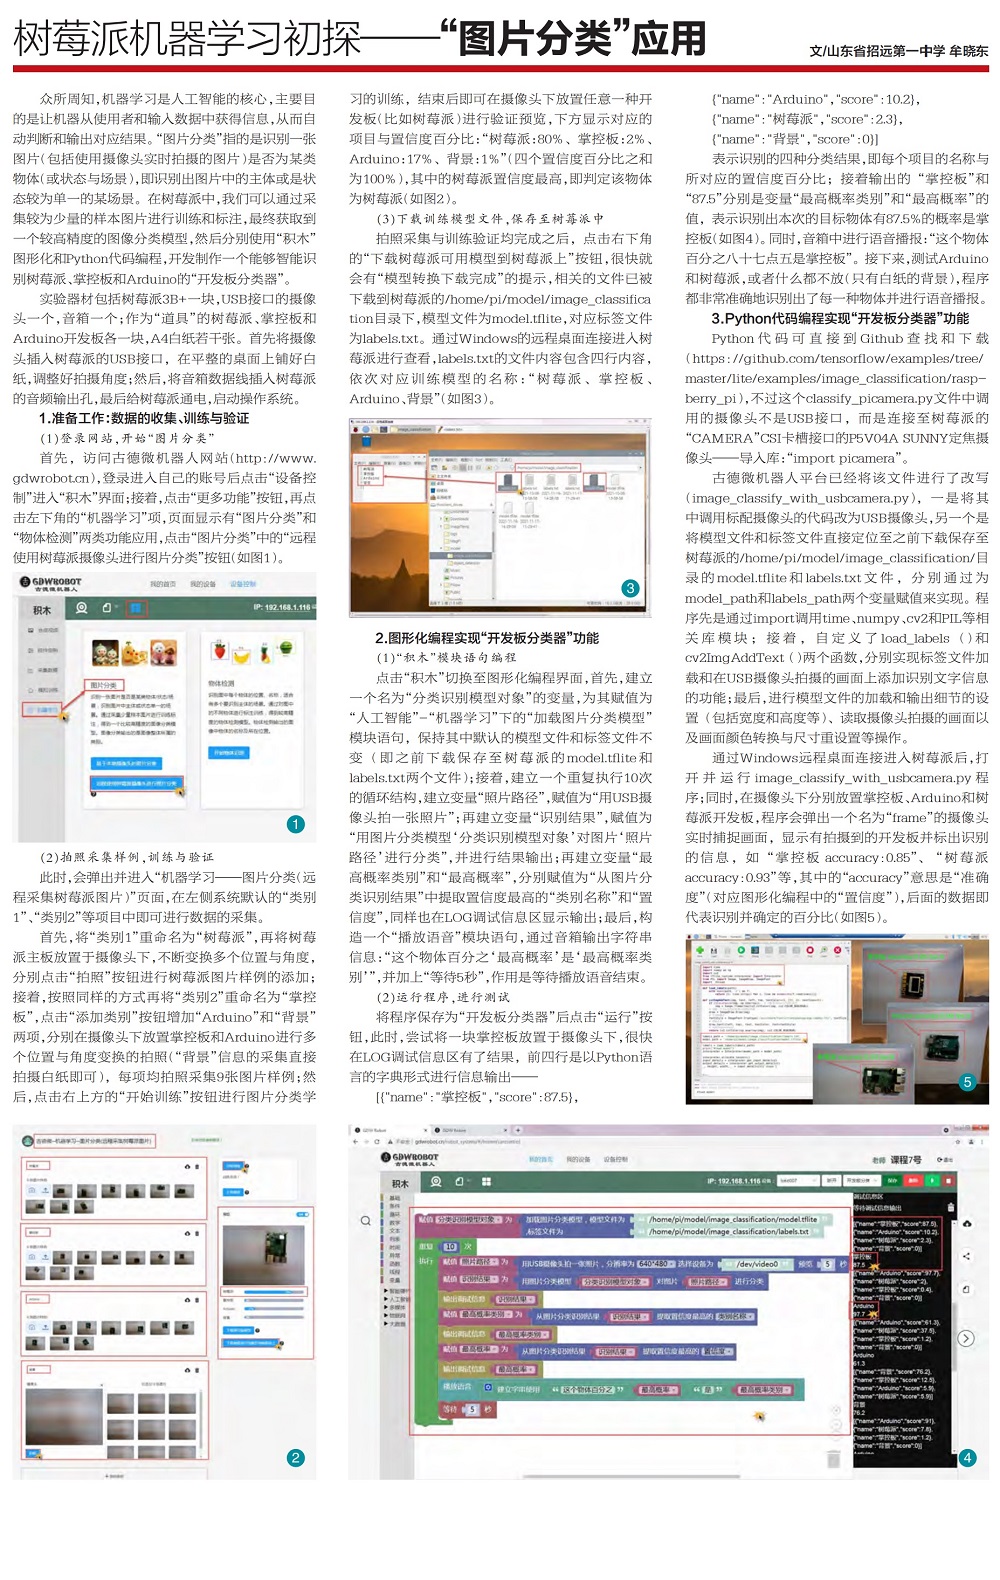
Task: Click browser reload icon in figure 4
Action: (x=376, y=1141)
